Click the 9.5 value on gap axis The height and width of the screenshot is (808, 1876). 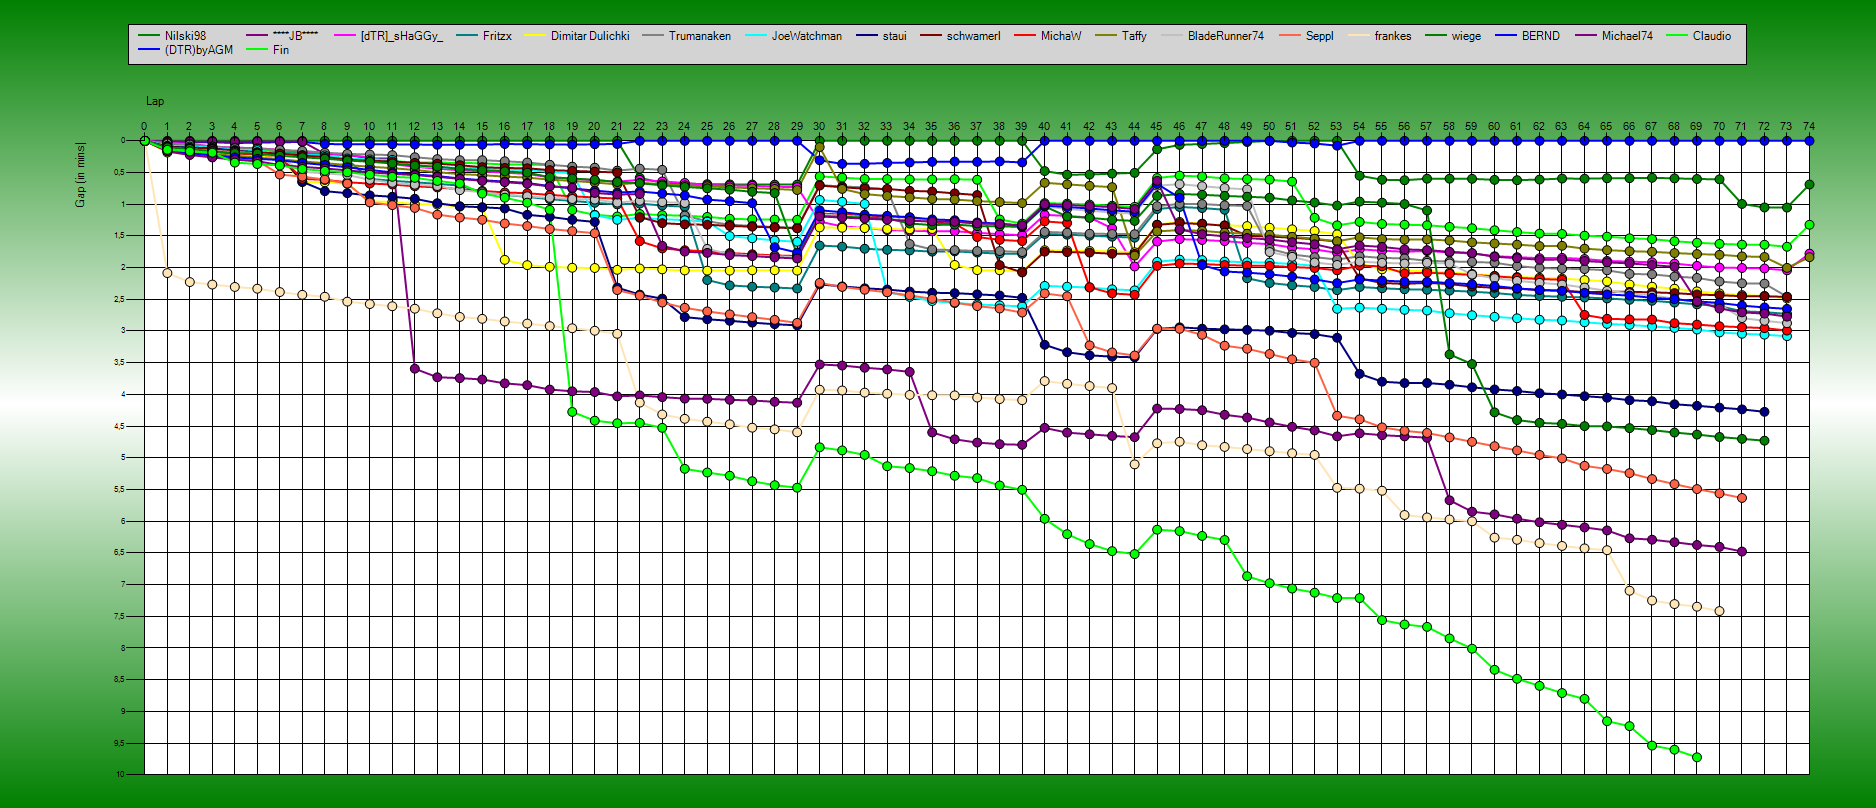(x=118, y=743)
